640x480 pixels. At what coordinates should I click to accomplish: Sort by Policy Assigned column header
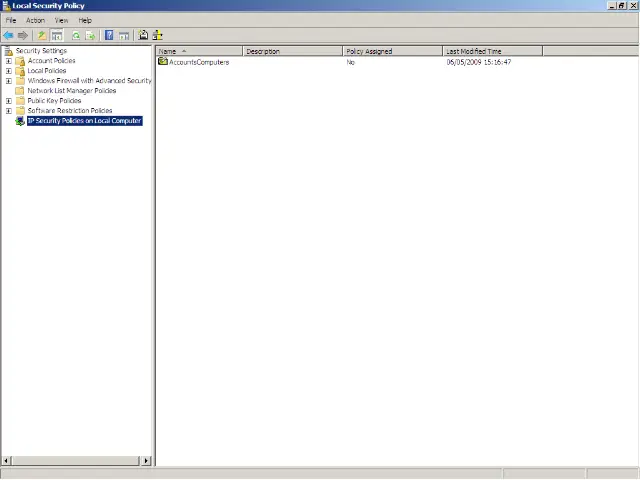tap(393, 51)
